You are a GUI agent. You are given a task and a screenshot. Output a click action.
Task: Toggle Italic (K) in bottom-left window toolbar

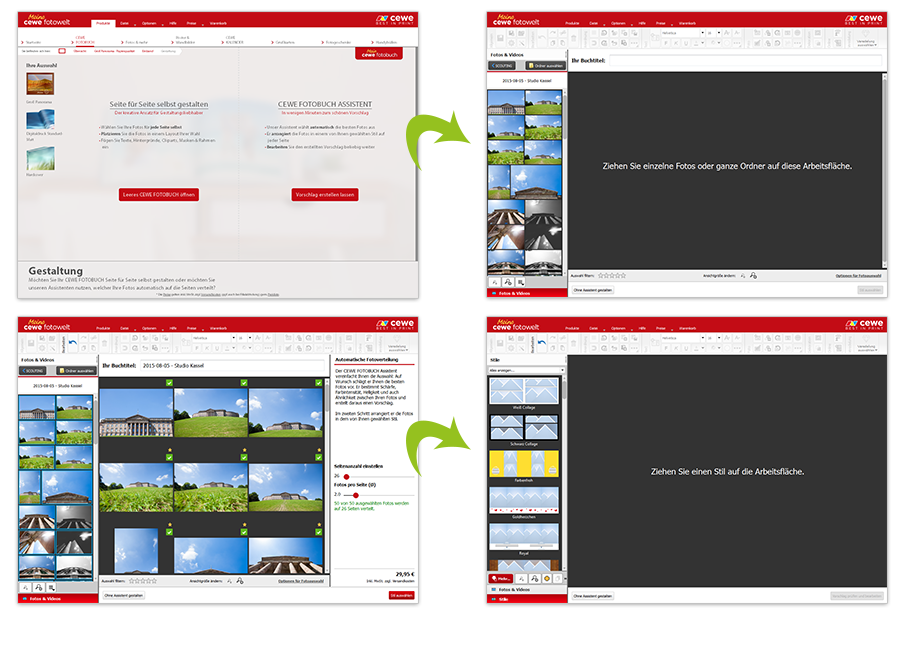[x=208, y=348]
